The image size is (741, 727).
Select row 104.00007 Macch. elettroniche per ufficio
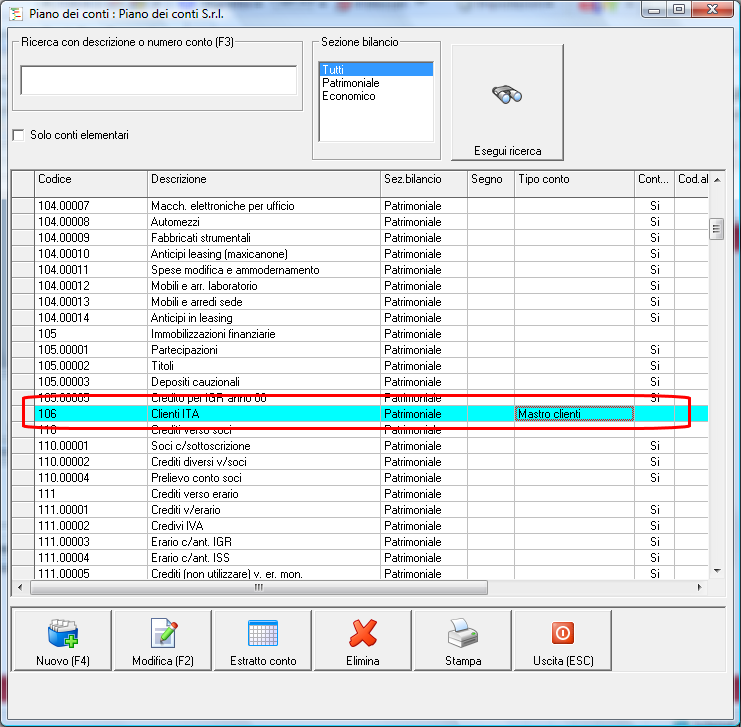click(x=360, y=206)
